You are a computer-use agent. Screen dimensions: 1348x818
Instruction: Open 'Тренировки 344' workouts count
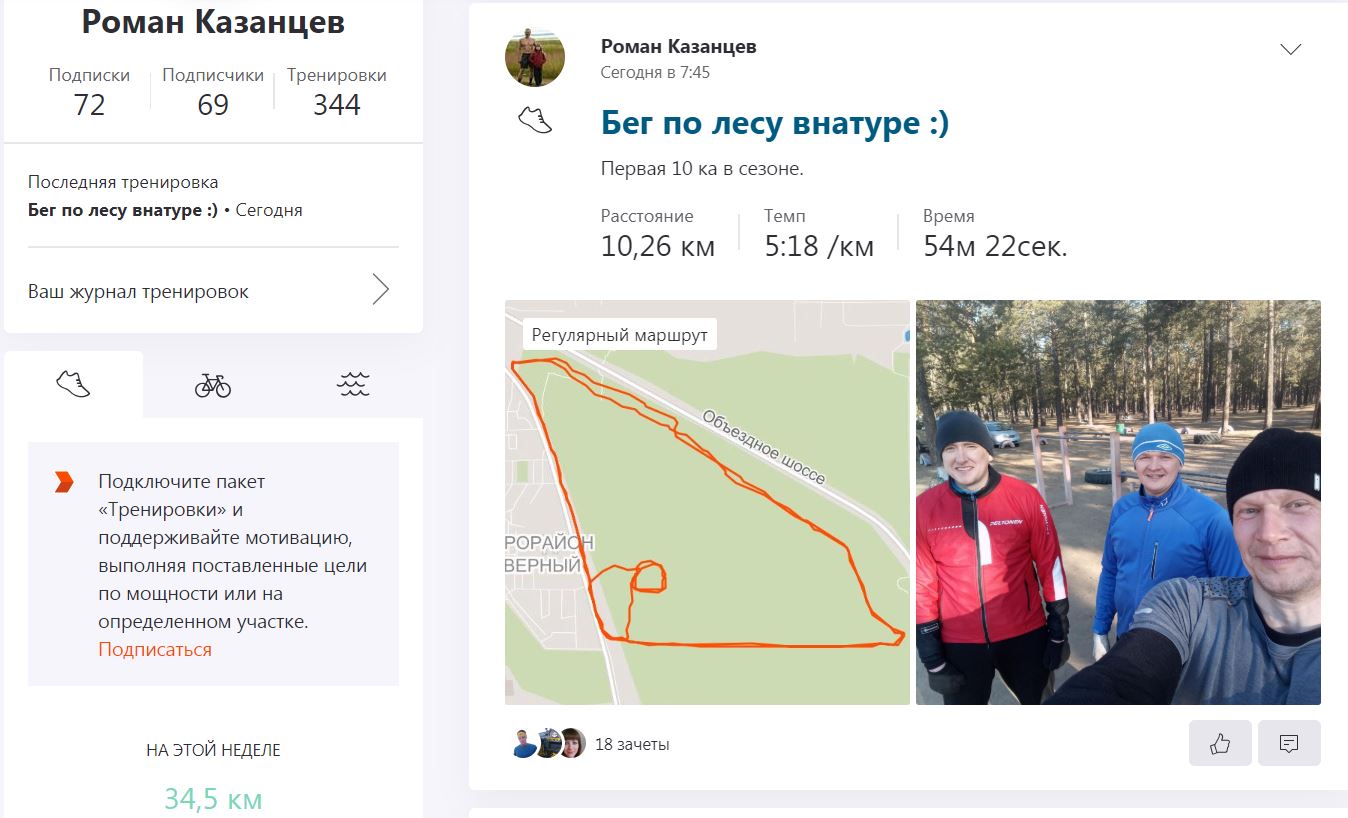pos(337,91)
